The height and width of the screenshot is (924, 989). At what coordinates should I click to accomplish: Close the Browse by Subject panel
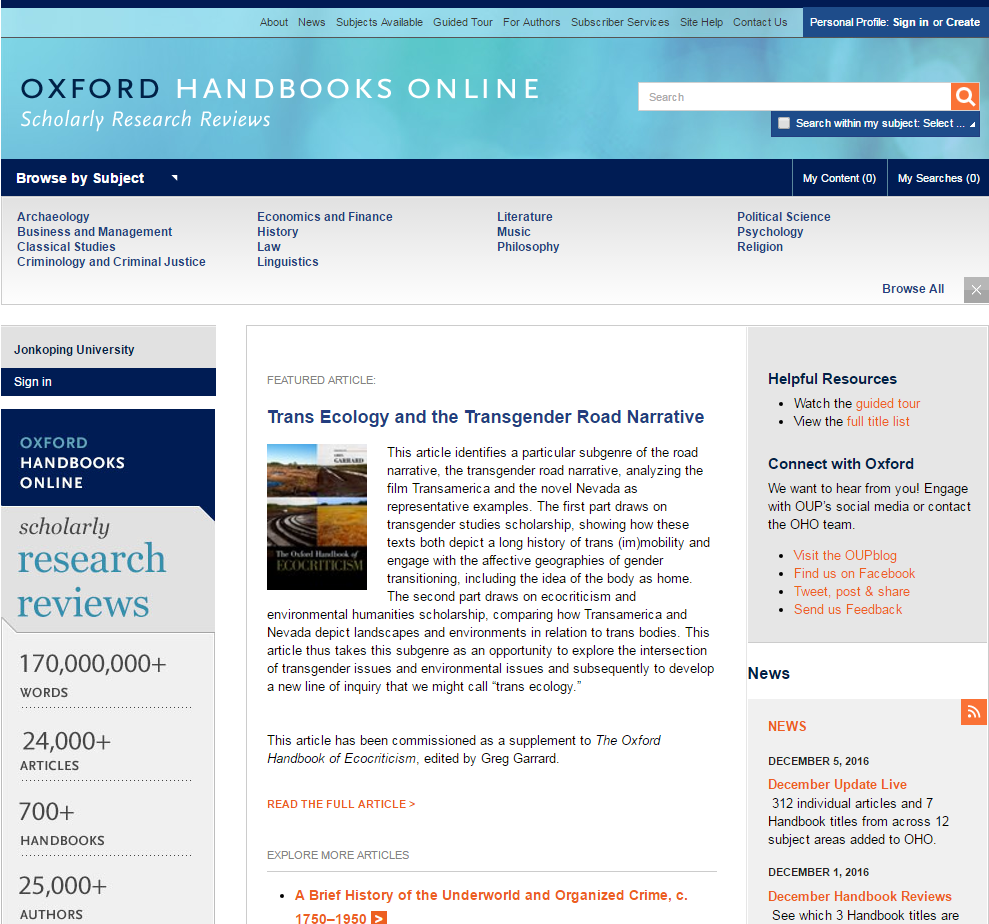[x=975, y=290]
